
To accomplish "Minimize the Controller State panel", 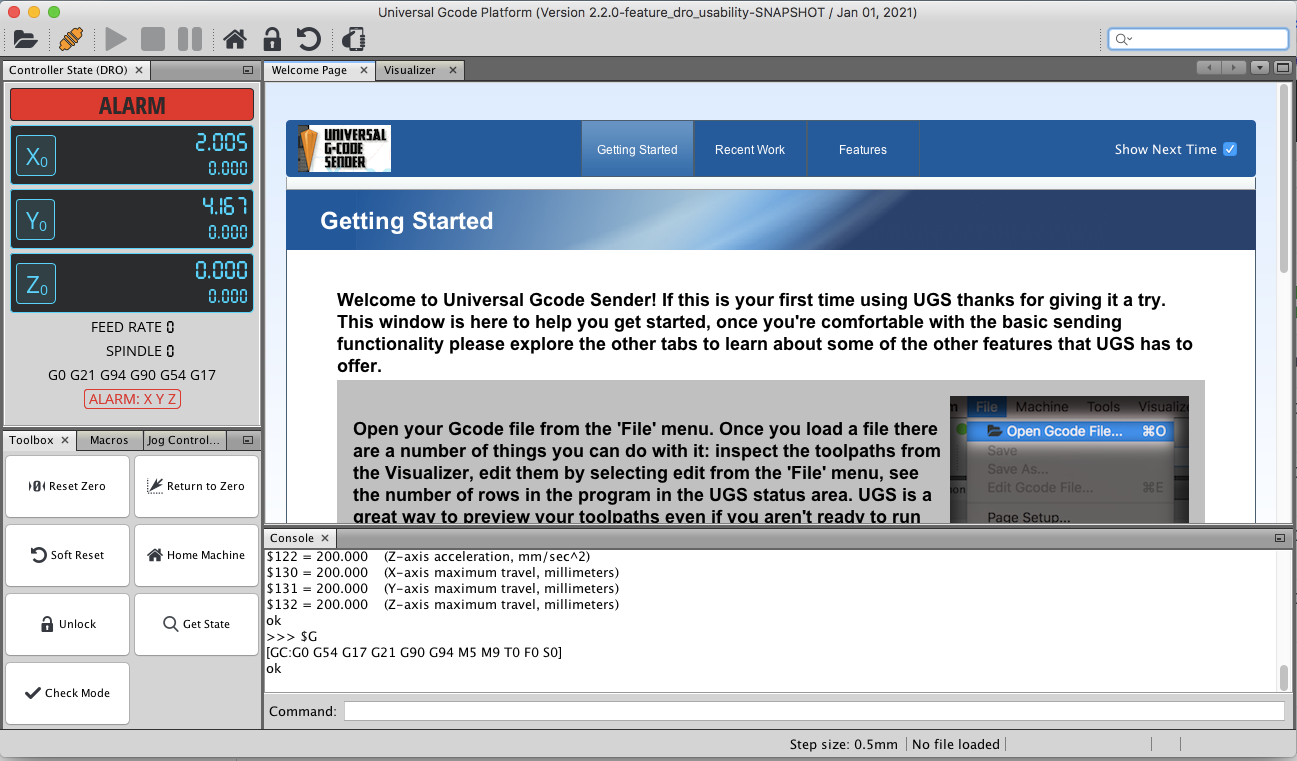I will tap(248, 71).
